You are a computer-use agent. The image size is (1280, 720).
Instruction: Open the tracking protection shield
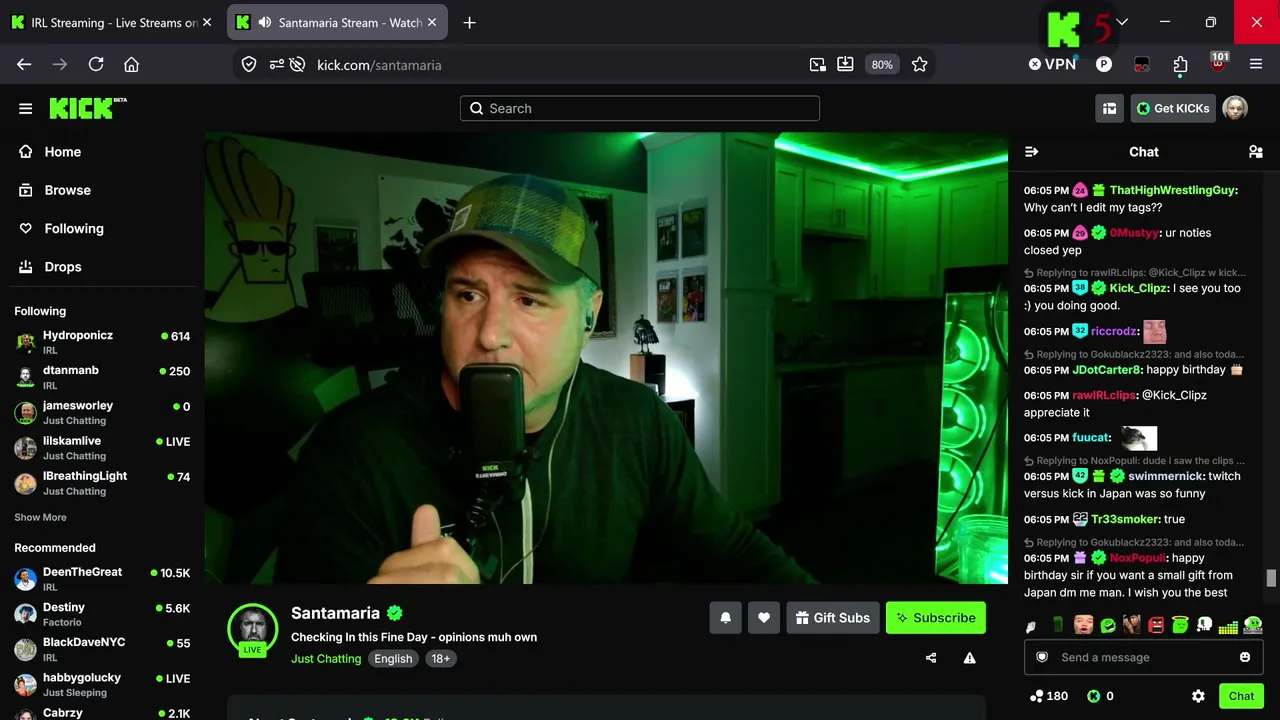[x=249, y=64]
